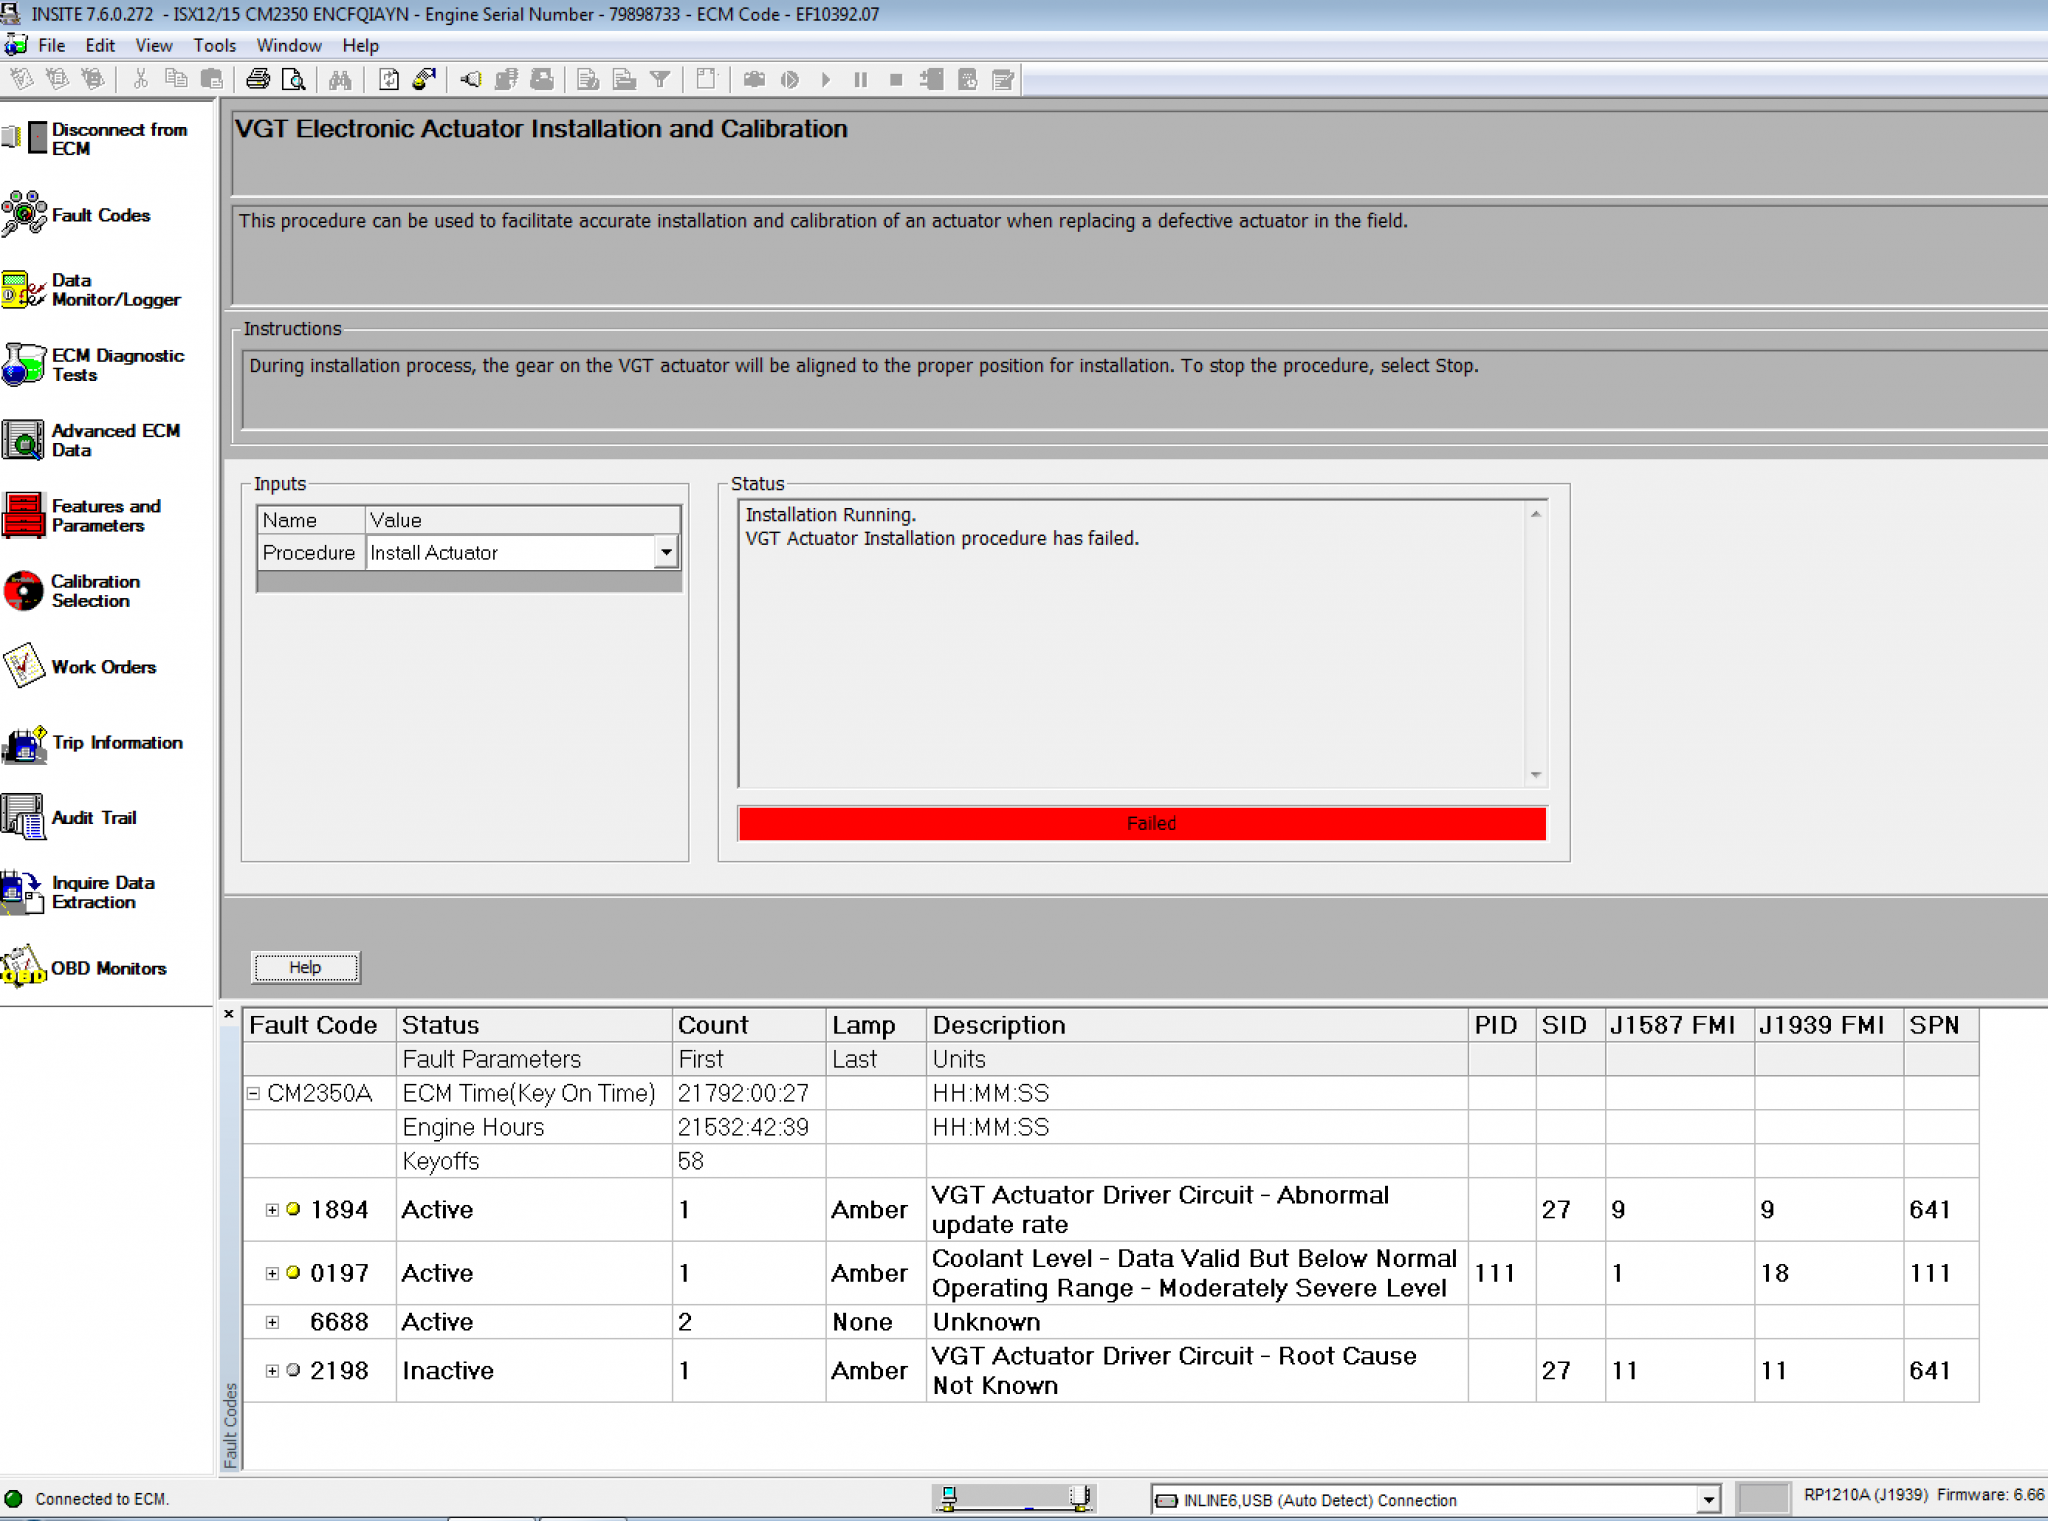2048x1521 pixels.
Task: Expand fault code 2198 row
Action: 272,1371
